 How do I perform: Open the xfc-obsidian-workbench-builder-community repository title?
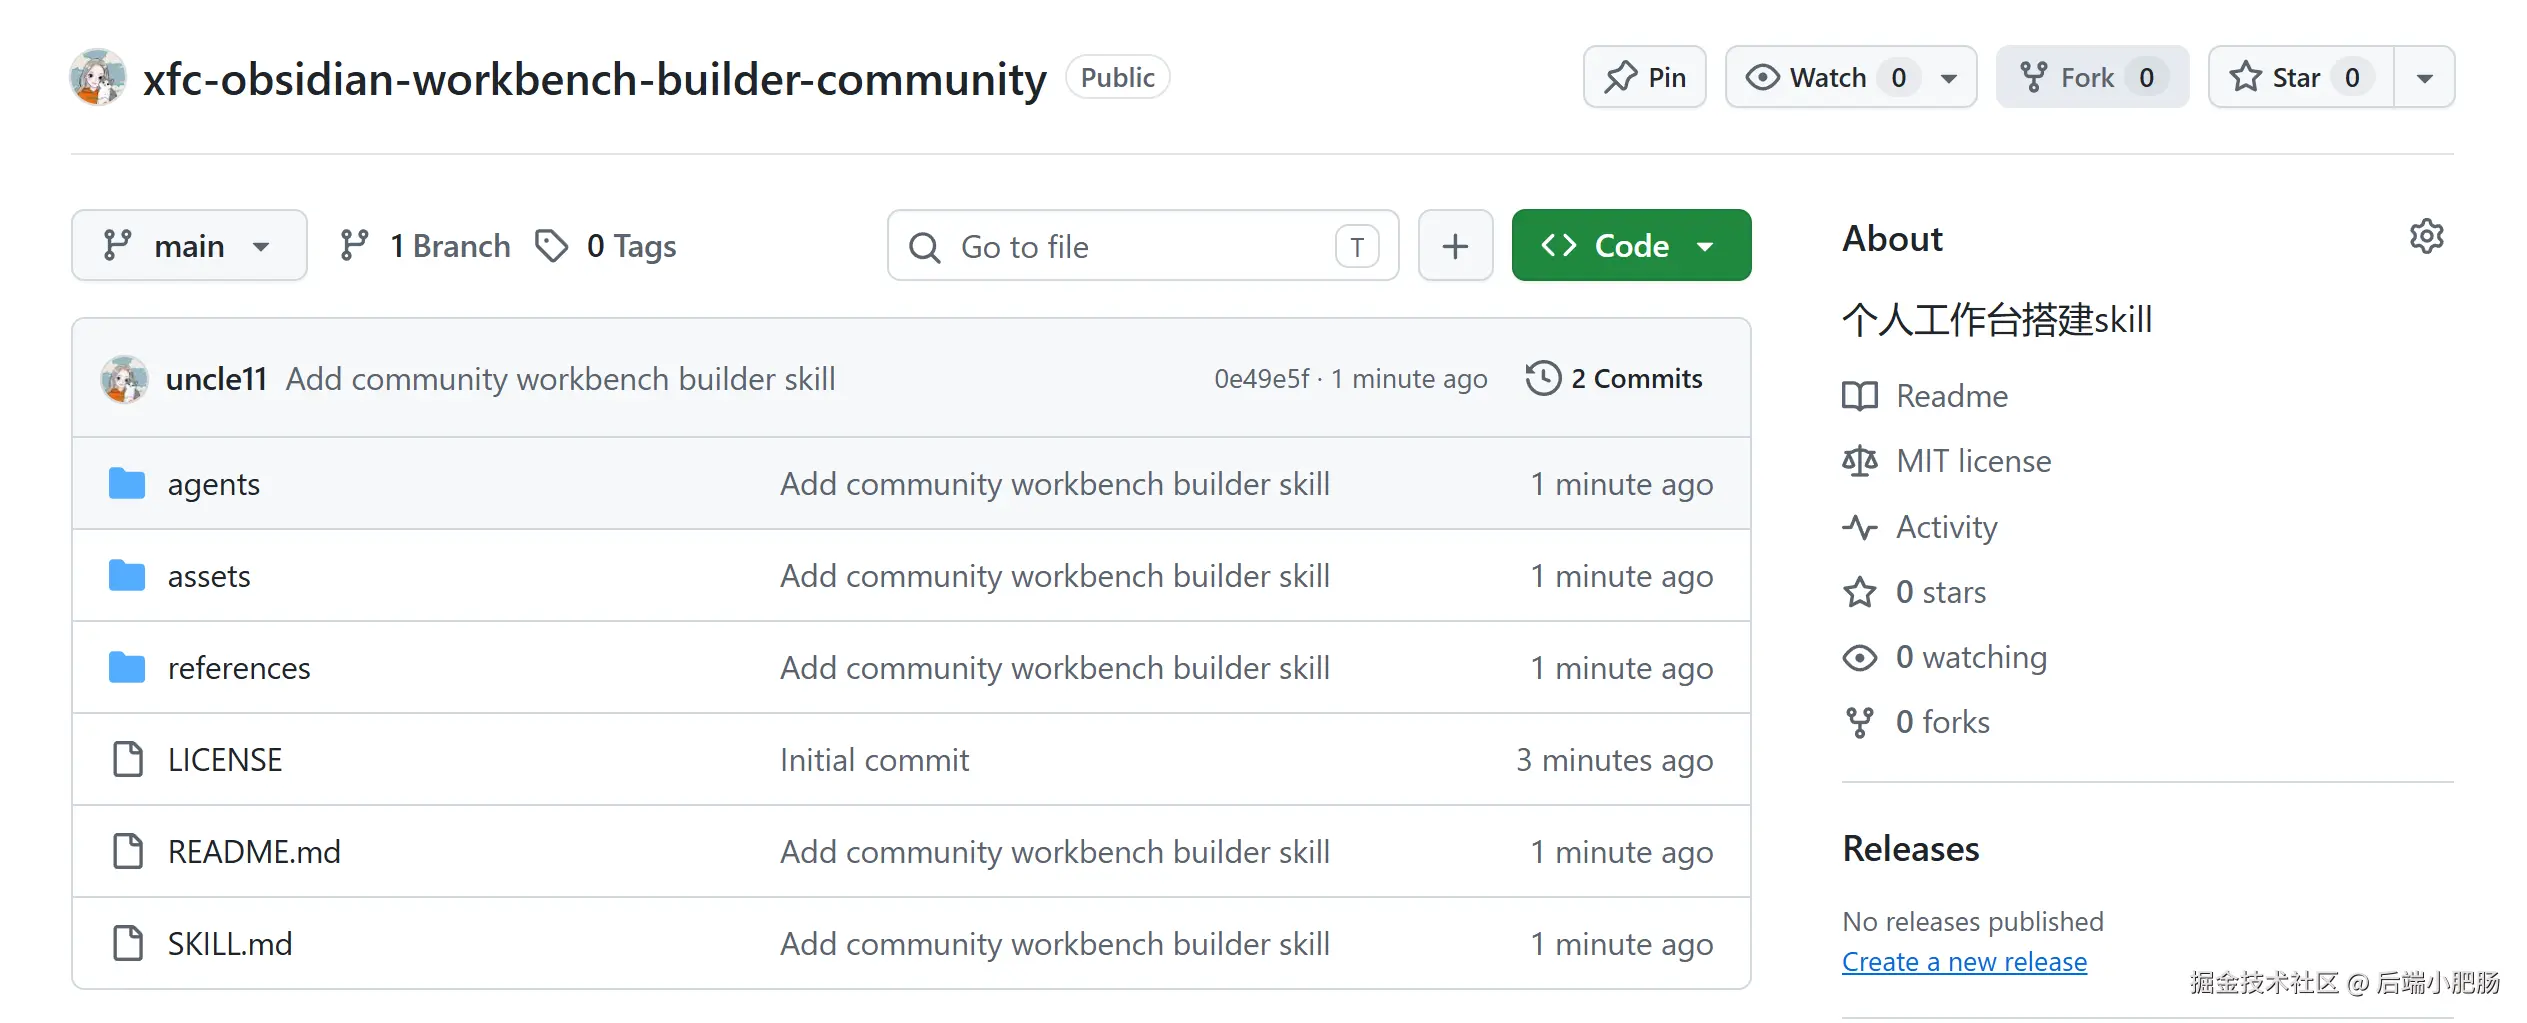pos(595,79)
